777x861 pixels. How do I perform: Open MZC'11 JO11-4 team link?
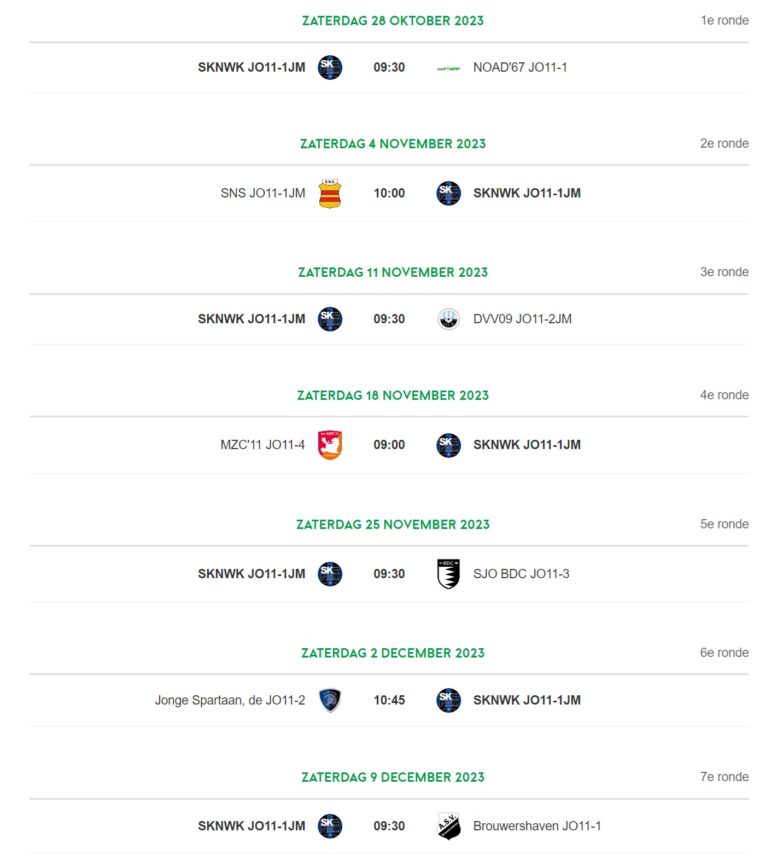pos(262,445)
